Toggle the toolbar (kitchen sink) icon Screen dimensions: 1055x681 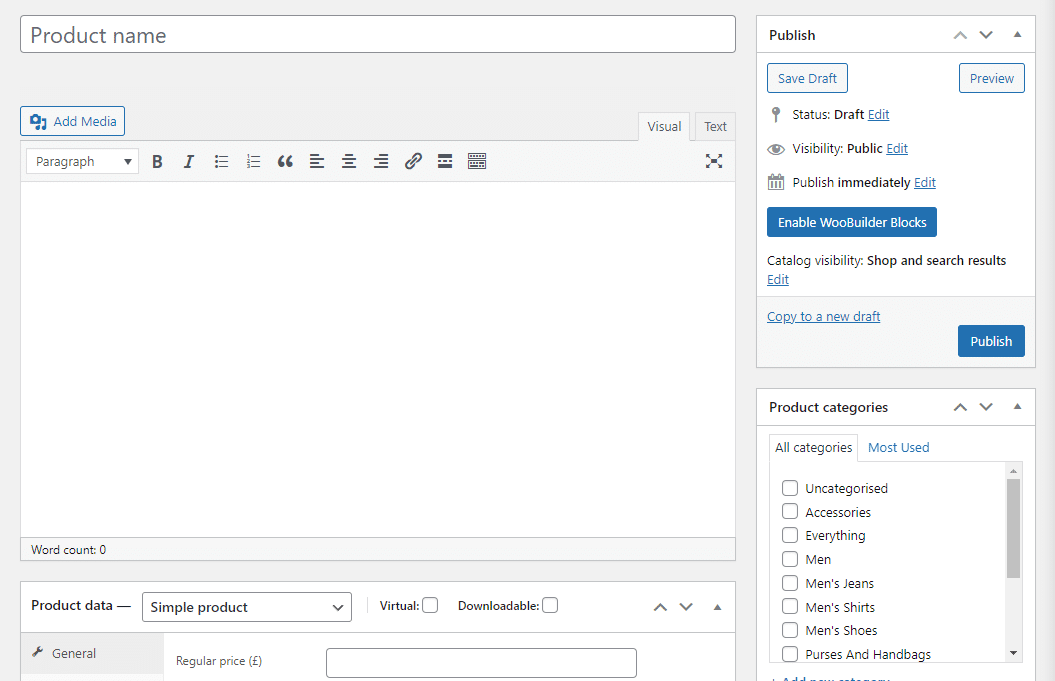tap(477, 162)
